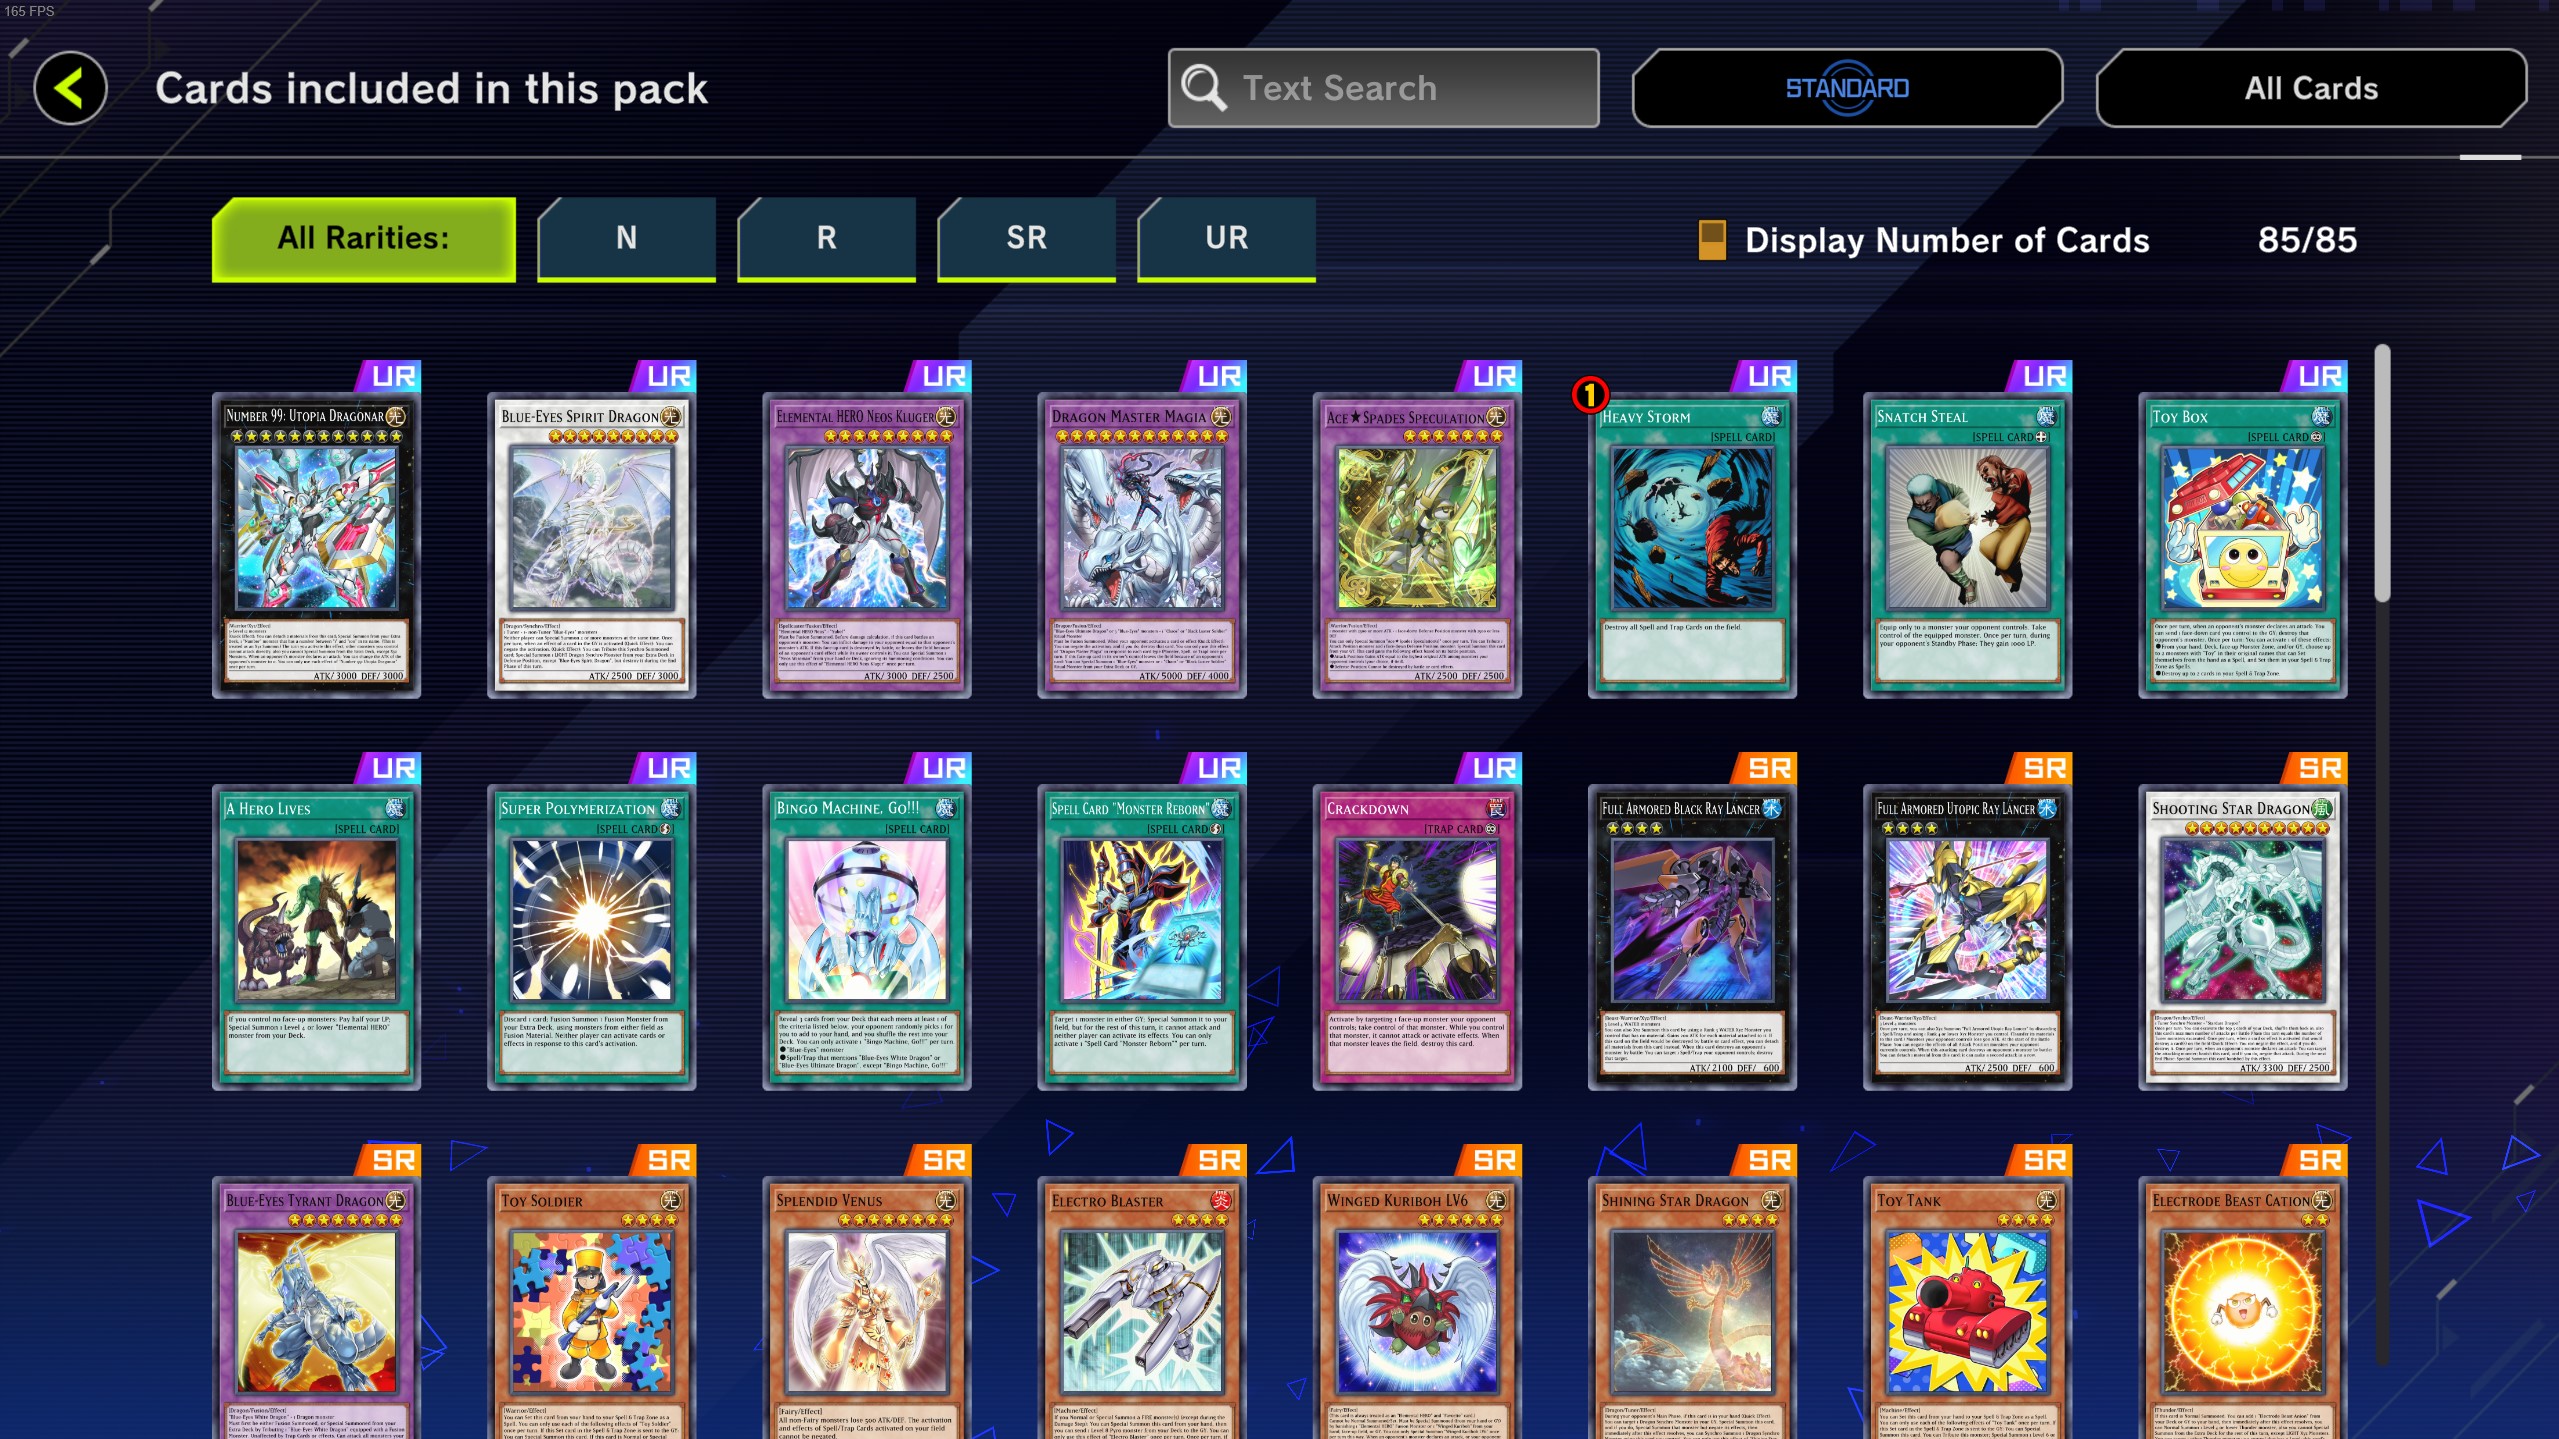Open the Blue-Eyes Spirit Dragon card
The image size is (2559, 1439).
pyautogui.click(x=591, y=545)
